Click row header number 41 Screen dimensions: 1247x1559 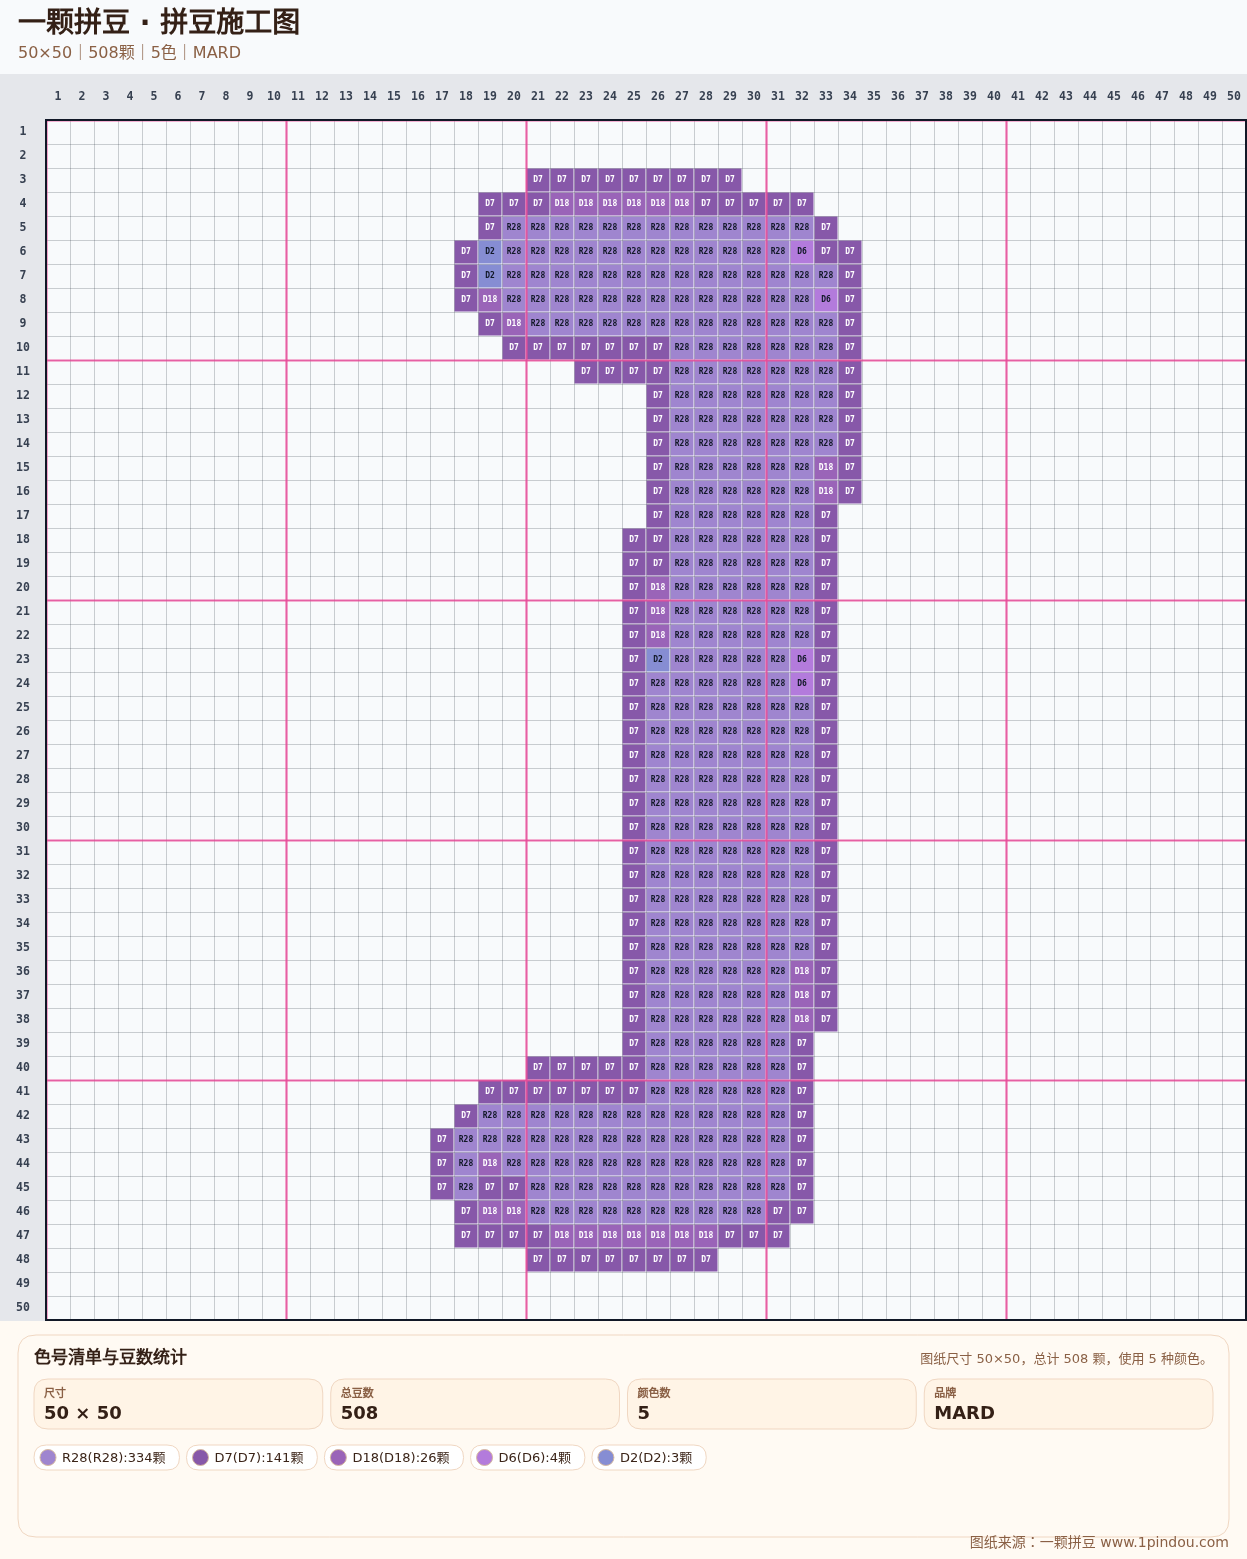23,1091
